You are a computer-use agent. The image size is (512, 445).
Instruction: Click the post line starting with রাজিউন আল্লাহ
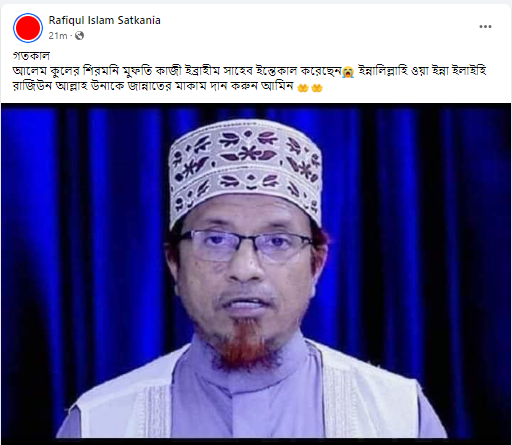tap(168, 86)
